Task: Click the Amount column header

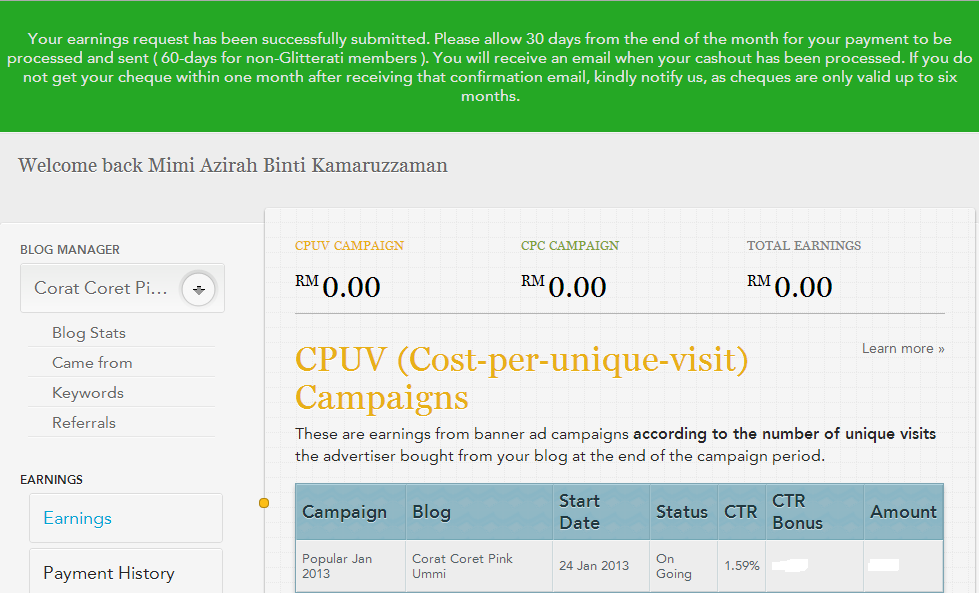Action: click(903, 512)
